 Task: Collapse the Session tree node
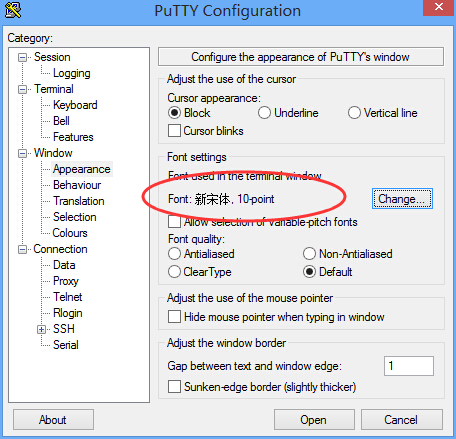tap(23, 58)
